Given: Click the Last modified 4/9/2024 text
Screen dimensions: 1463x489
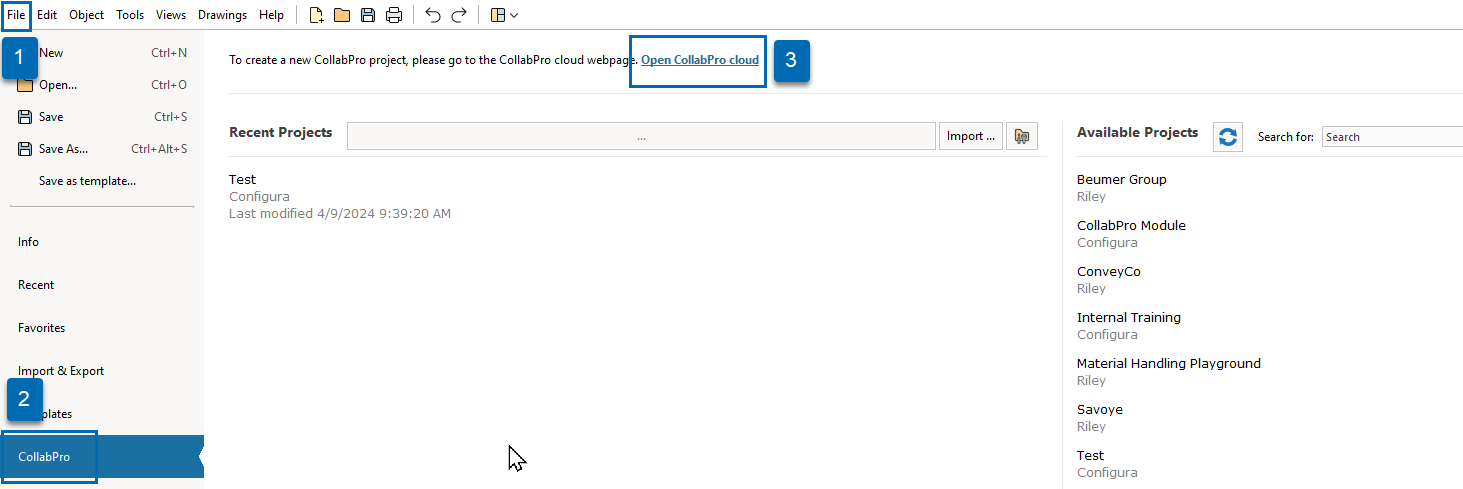Looking at the screenshot, I should (340, 214).
